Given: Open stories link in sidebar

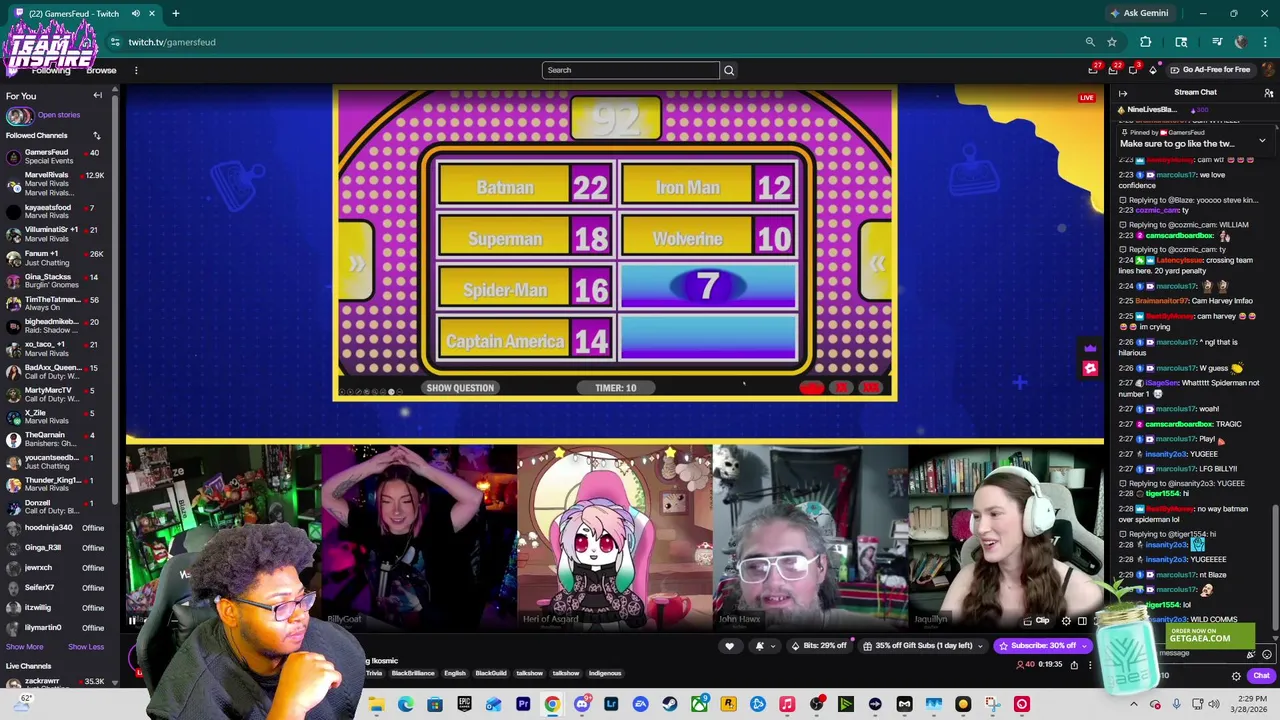Looking at the screenshot, I should [x=59, y=115].
